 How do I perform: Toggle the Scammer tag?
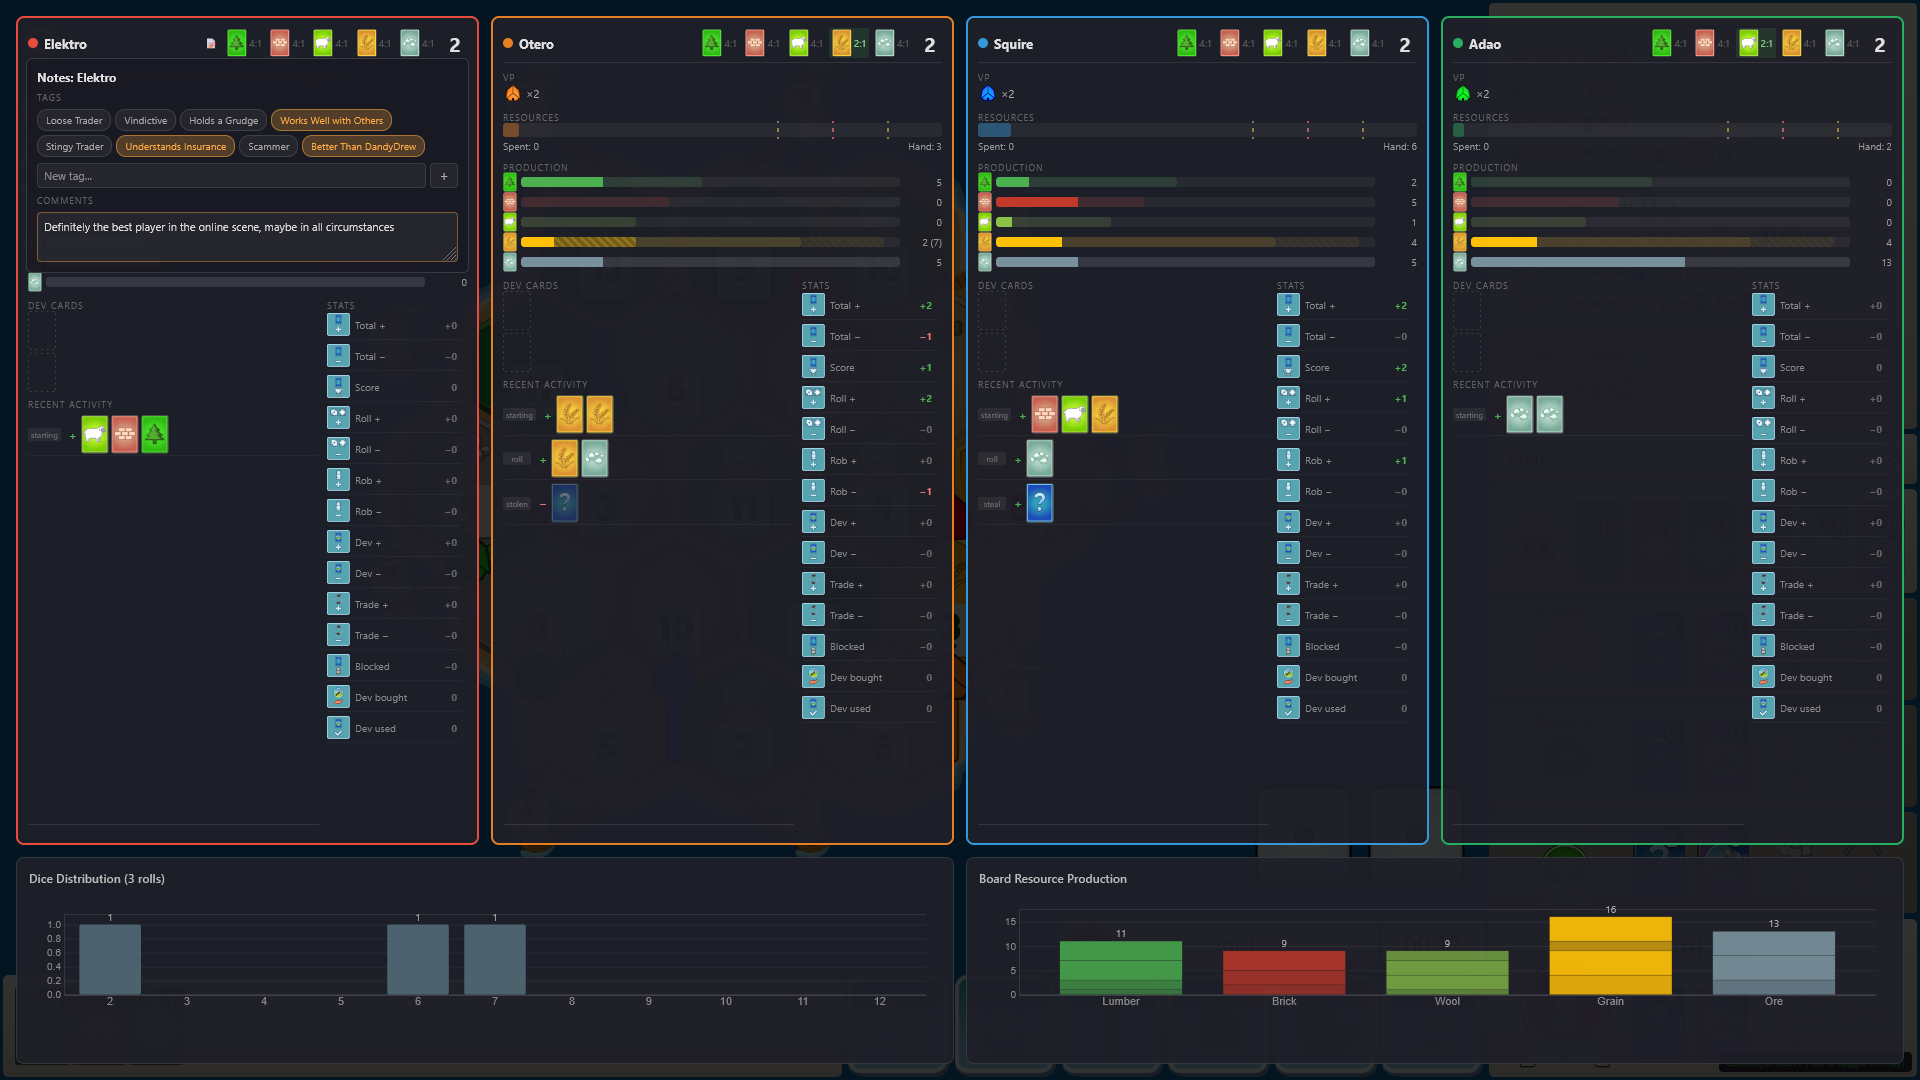tap(269, 147)
